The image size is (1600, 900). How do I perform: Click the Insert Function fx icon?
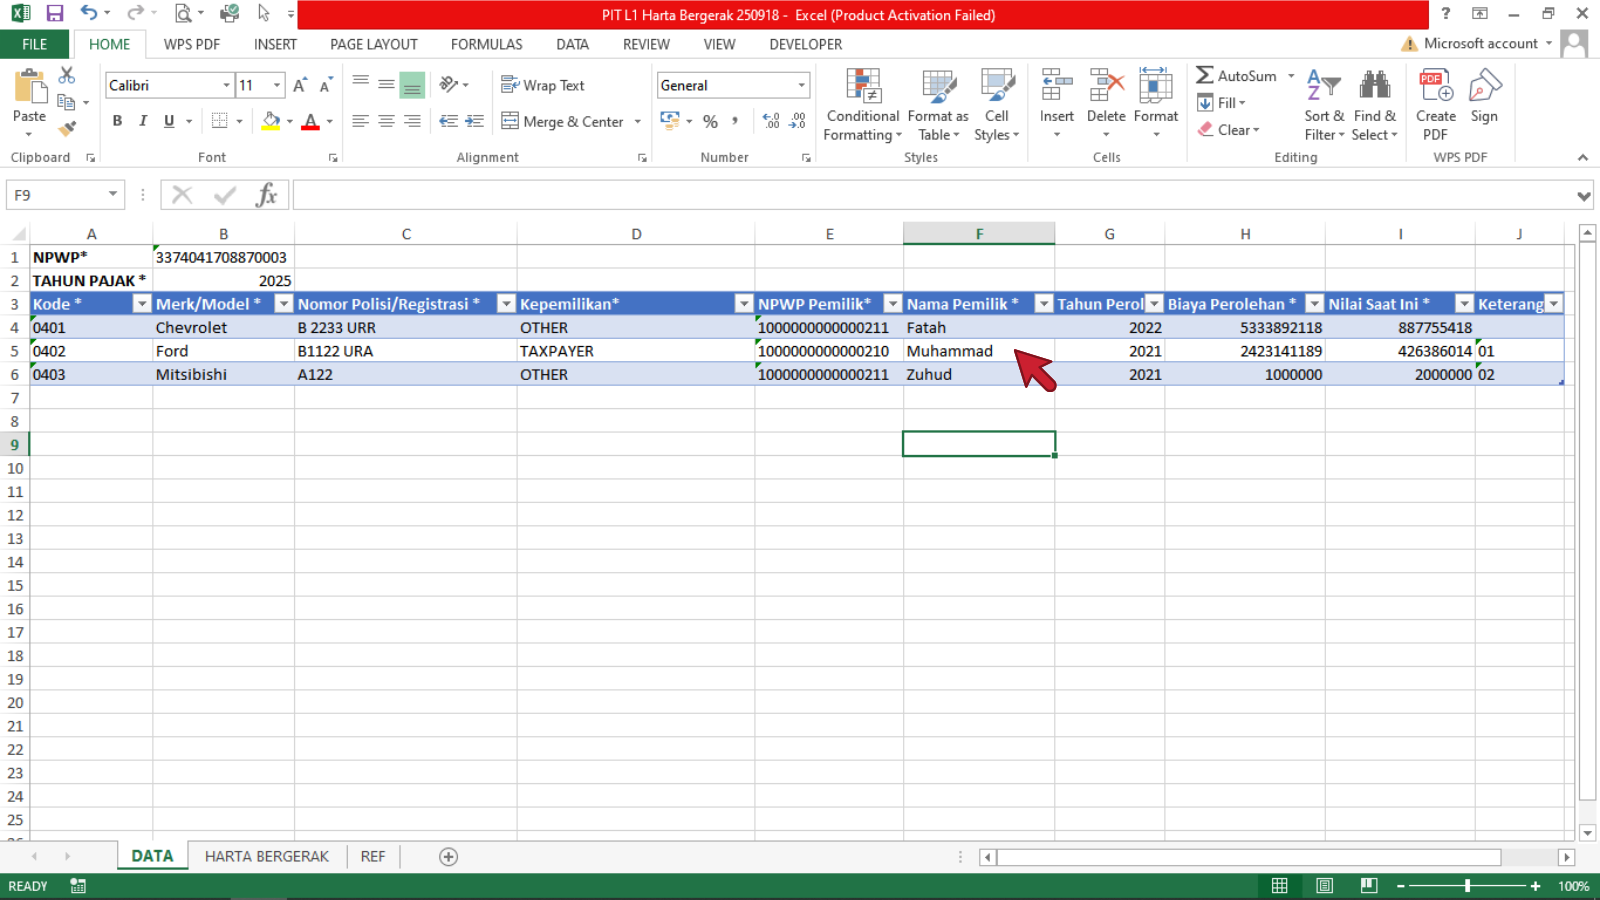pos(266,195)
